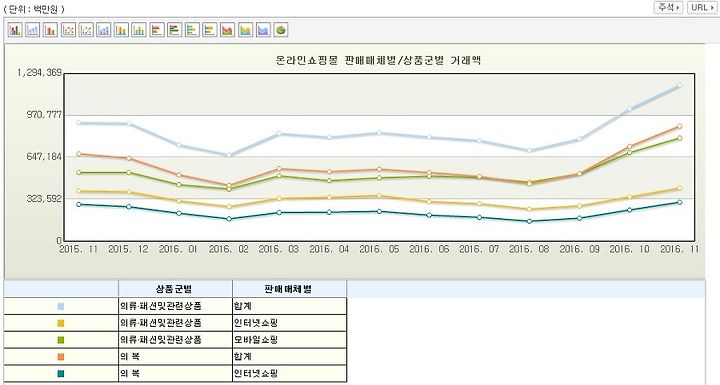Click yellow line's 2016.05 data point
The height and width of the screenshot is (385, 720).
pos(379,196)
